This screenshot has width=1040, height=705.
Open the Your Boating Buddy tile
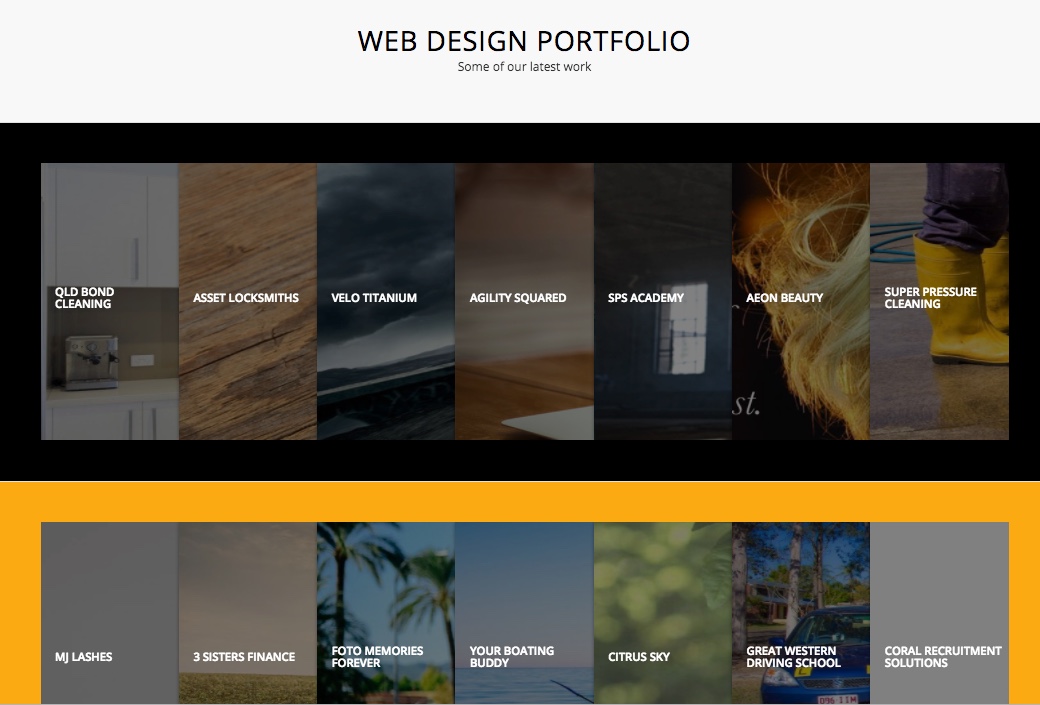[x=525, y=613]
